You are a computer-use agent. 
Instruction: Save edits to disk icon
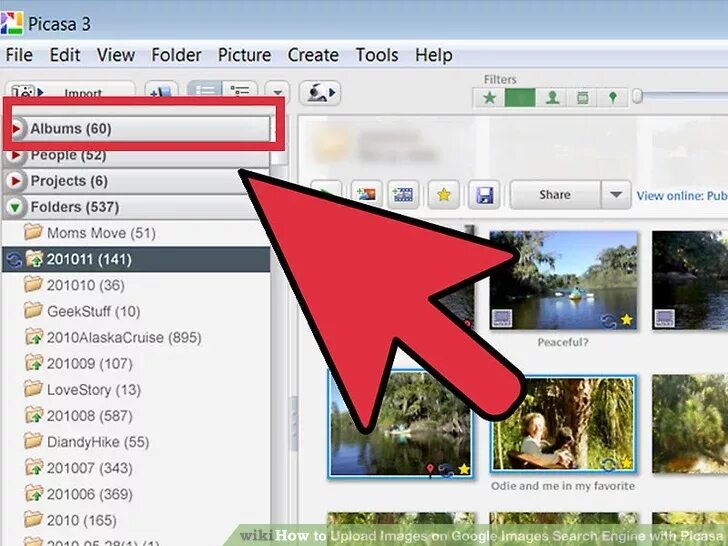[484, 195]
